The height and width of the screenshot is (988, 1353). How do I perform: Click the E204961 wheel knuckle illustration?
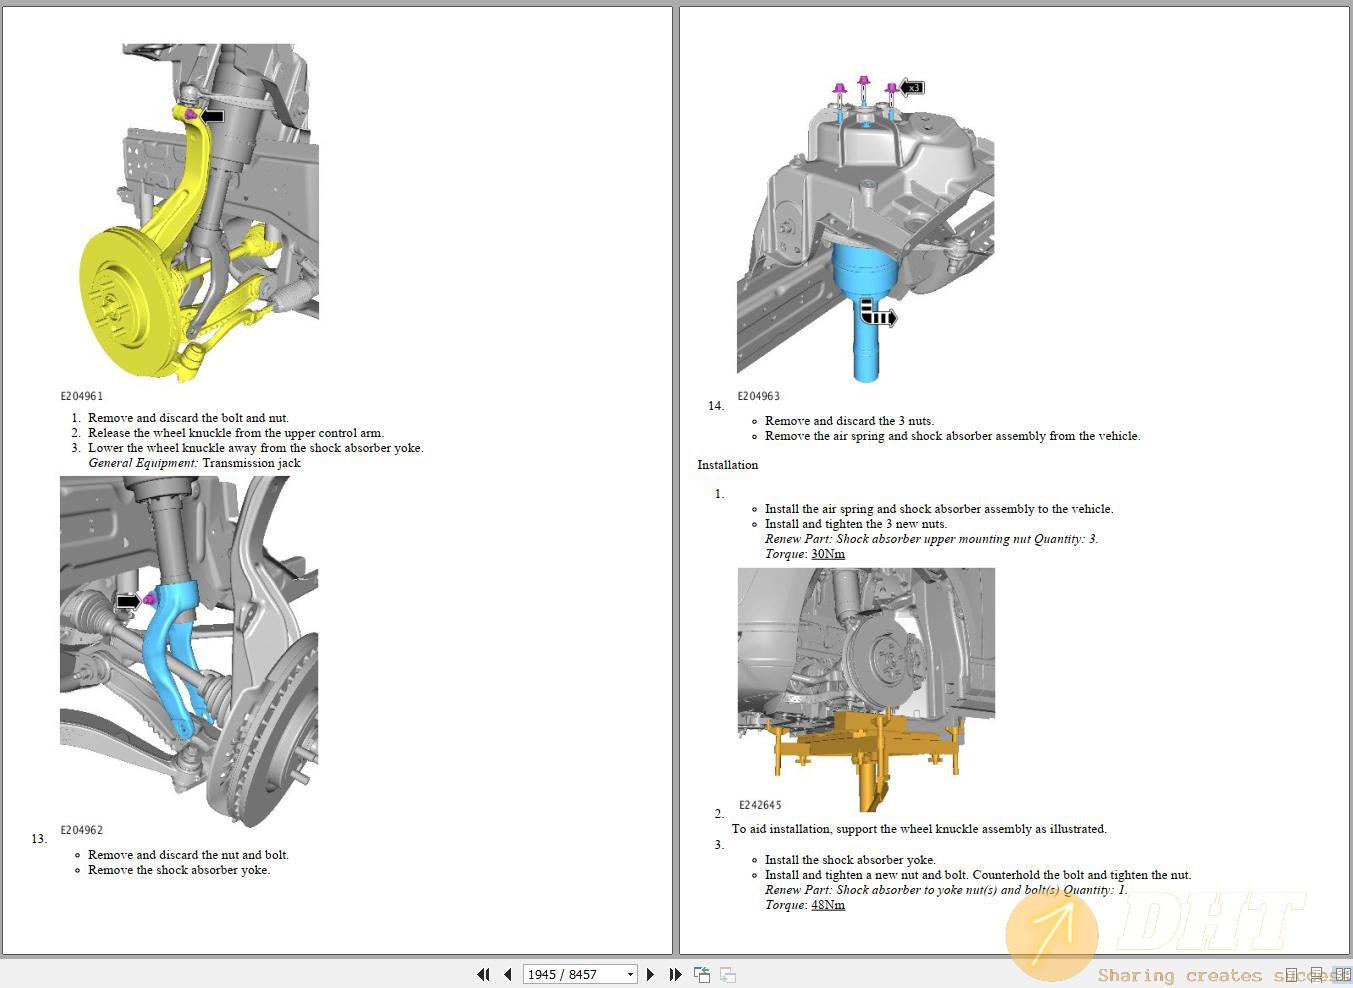click(199, 213)
